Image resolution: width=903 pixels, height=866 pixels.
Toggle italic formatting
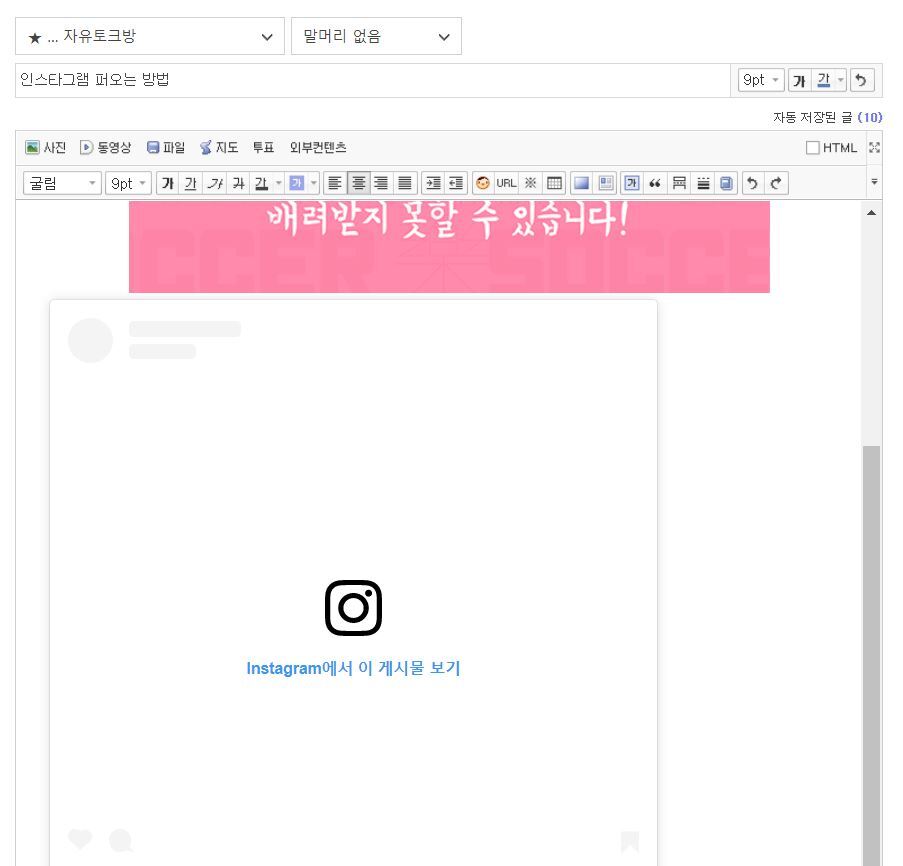[x=215, y=184]
